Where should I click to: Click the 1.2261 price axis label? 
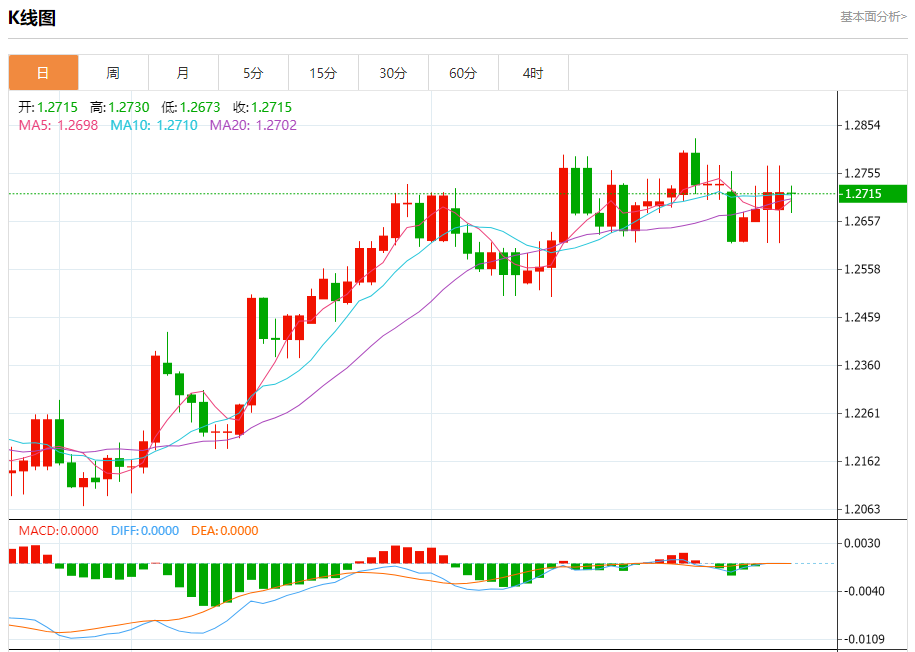coord(862,413)
